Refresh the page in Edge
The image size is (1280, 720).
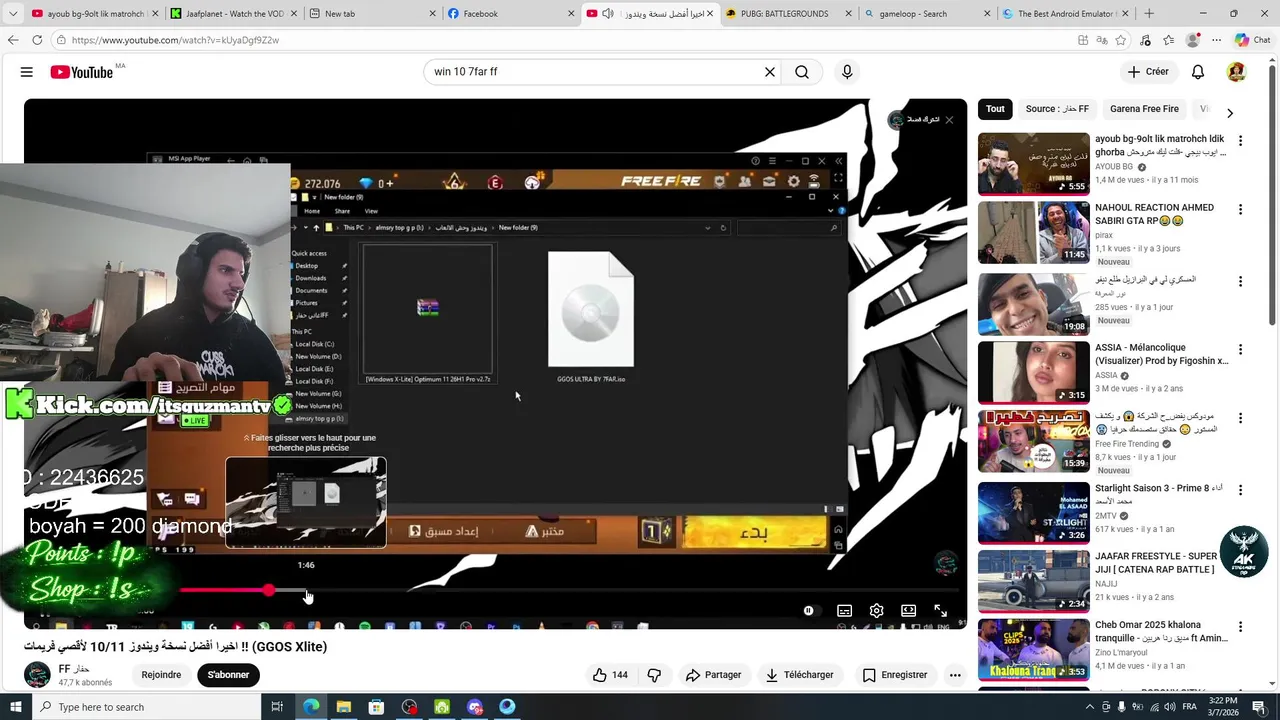(37, 40)
